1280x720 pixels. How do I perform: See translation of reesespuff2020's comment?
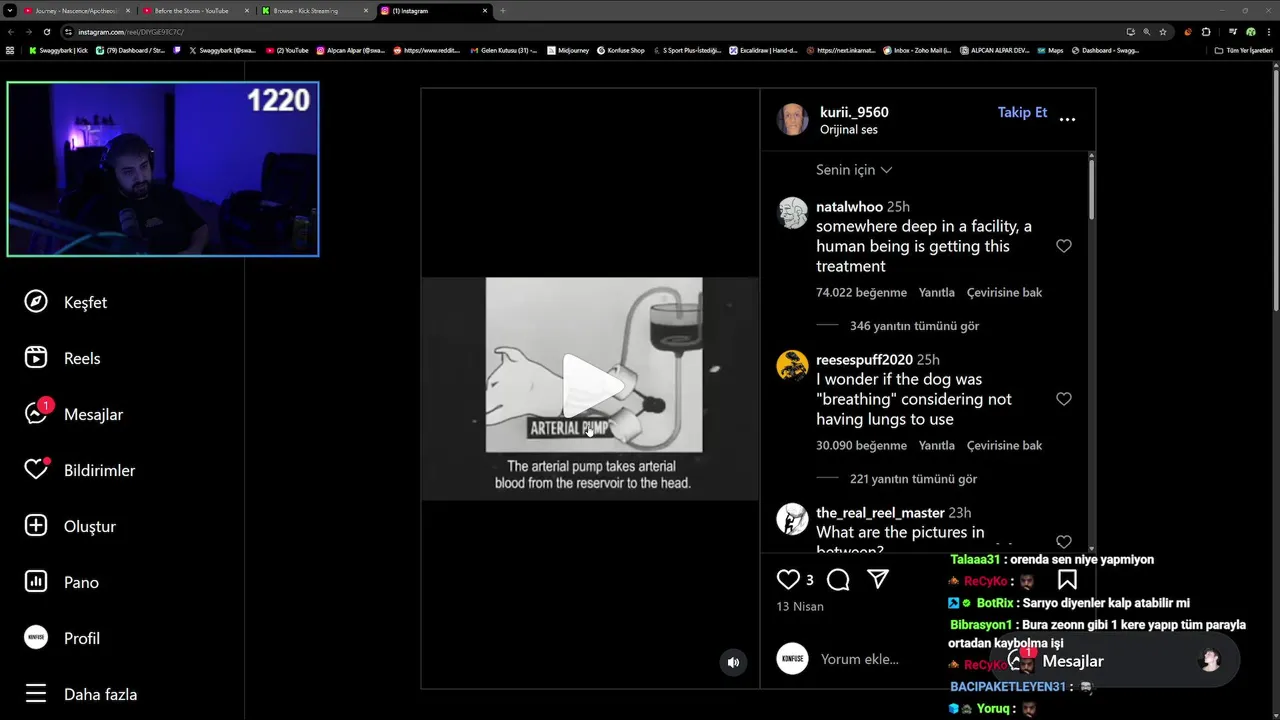(x=1004, y=446)
